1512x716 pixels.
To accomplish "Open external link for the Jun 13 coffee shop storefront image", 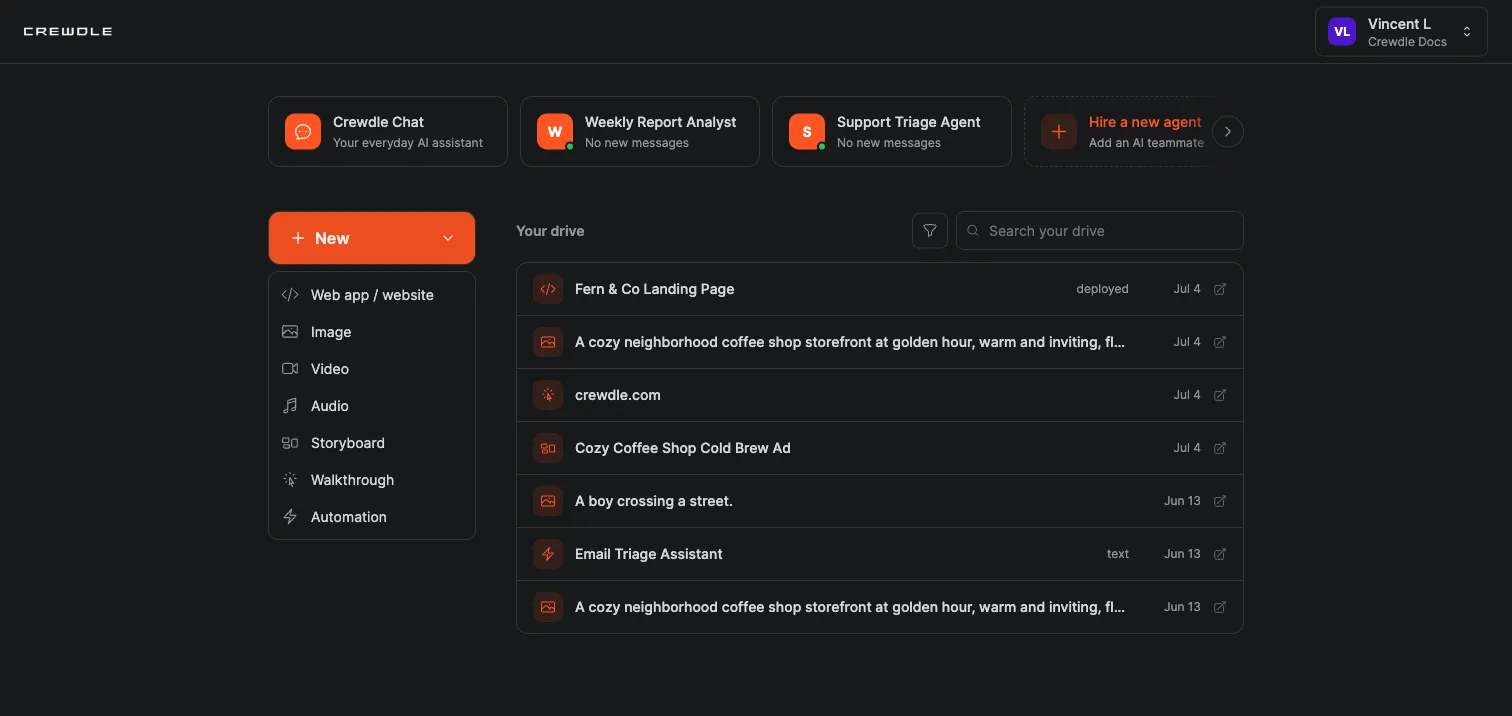I will [x=1220, y=607].
